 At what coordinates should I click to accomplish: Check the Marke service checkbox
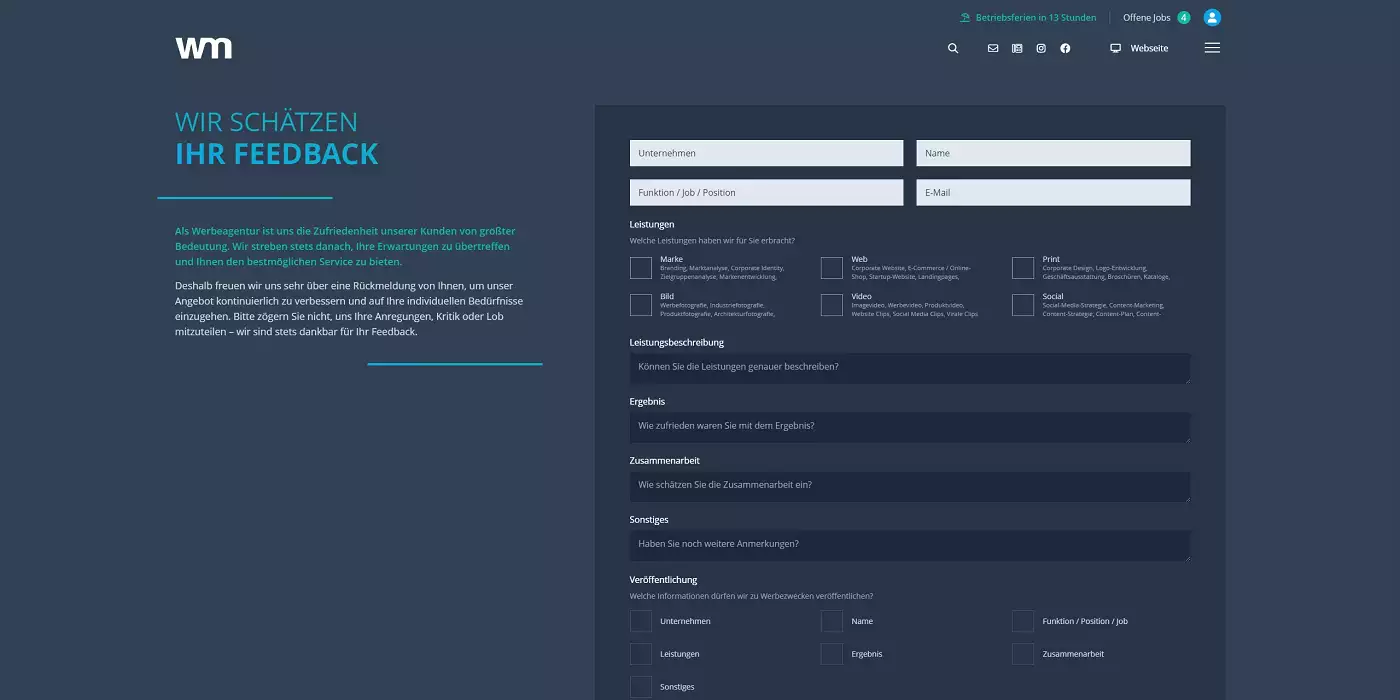[641, 268]
